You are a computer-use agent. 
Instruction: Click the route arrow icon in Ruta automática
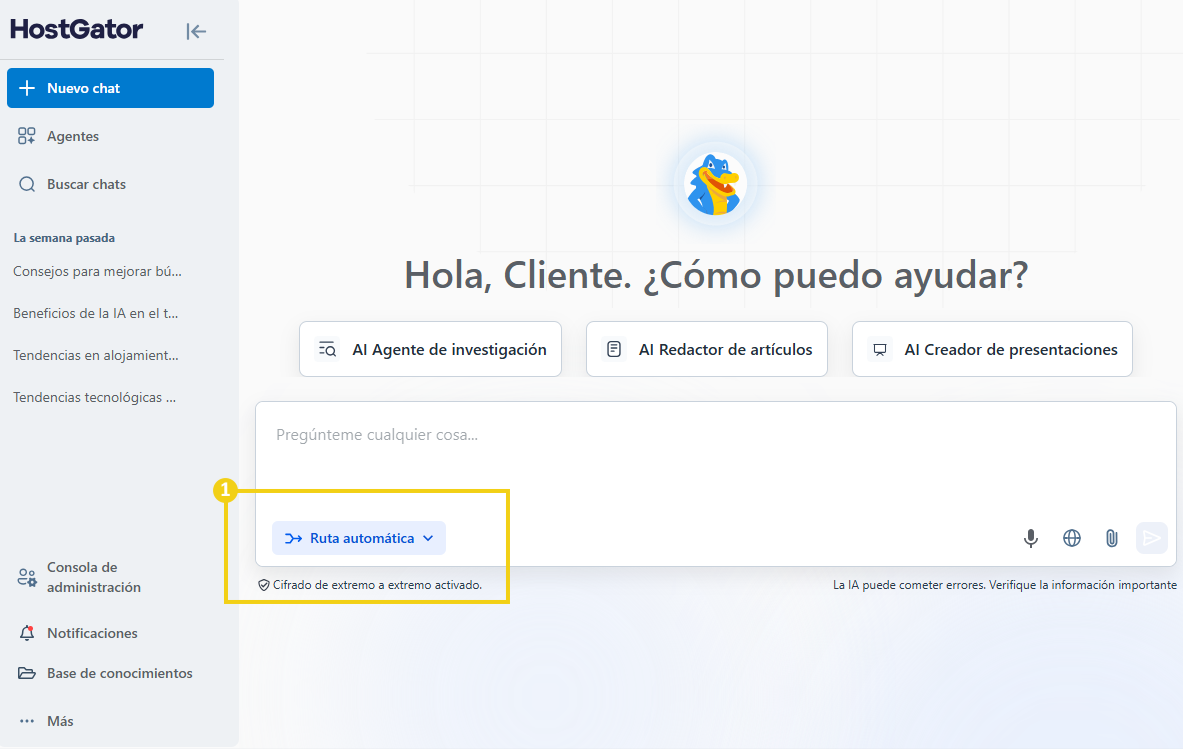tap(293, 539)
